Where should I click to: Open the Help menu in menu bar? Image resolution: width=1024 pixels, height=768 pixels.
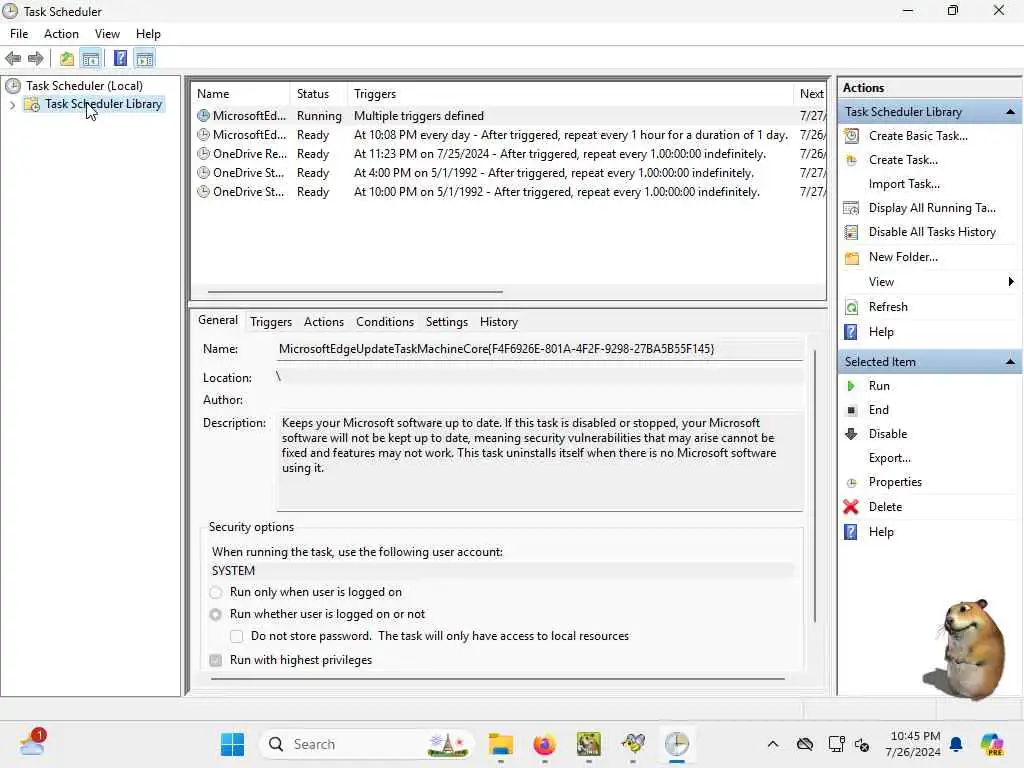(148, 34)
